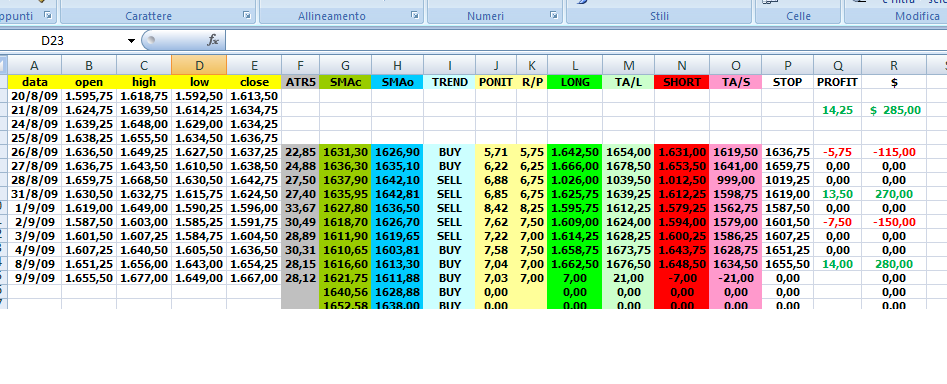Open the Appunti dialog launcher icon

coord(48,15)
